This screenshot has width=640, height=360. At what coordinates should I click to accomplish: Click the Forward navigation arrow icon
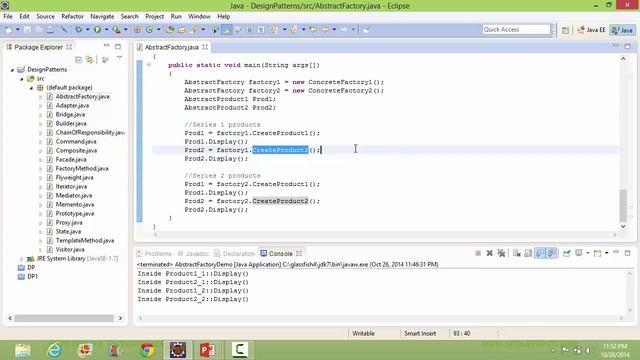point(344,30)
